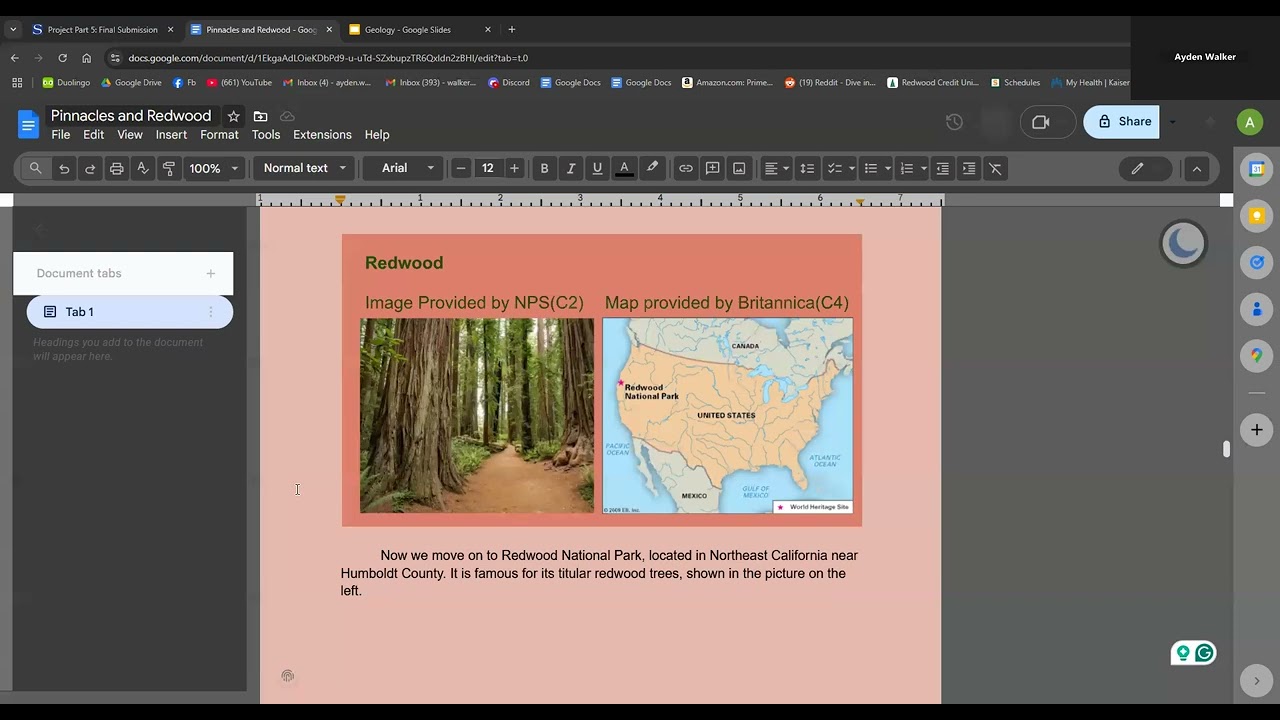Open the Insert menu

pyautogui.click(x=171, y=135)
